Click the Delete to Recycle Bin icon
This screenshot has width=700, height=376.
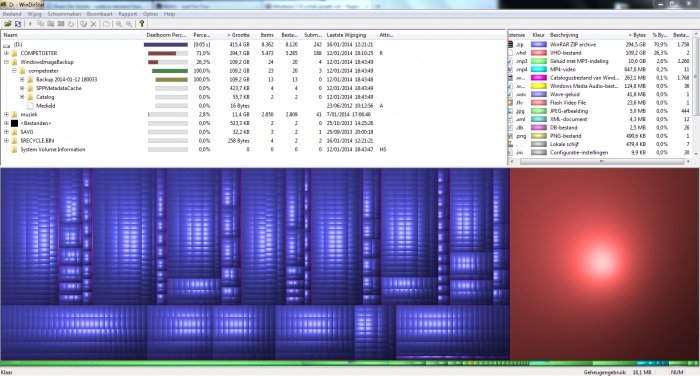(83, 24)
